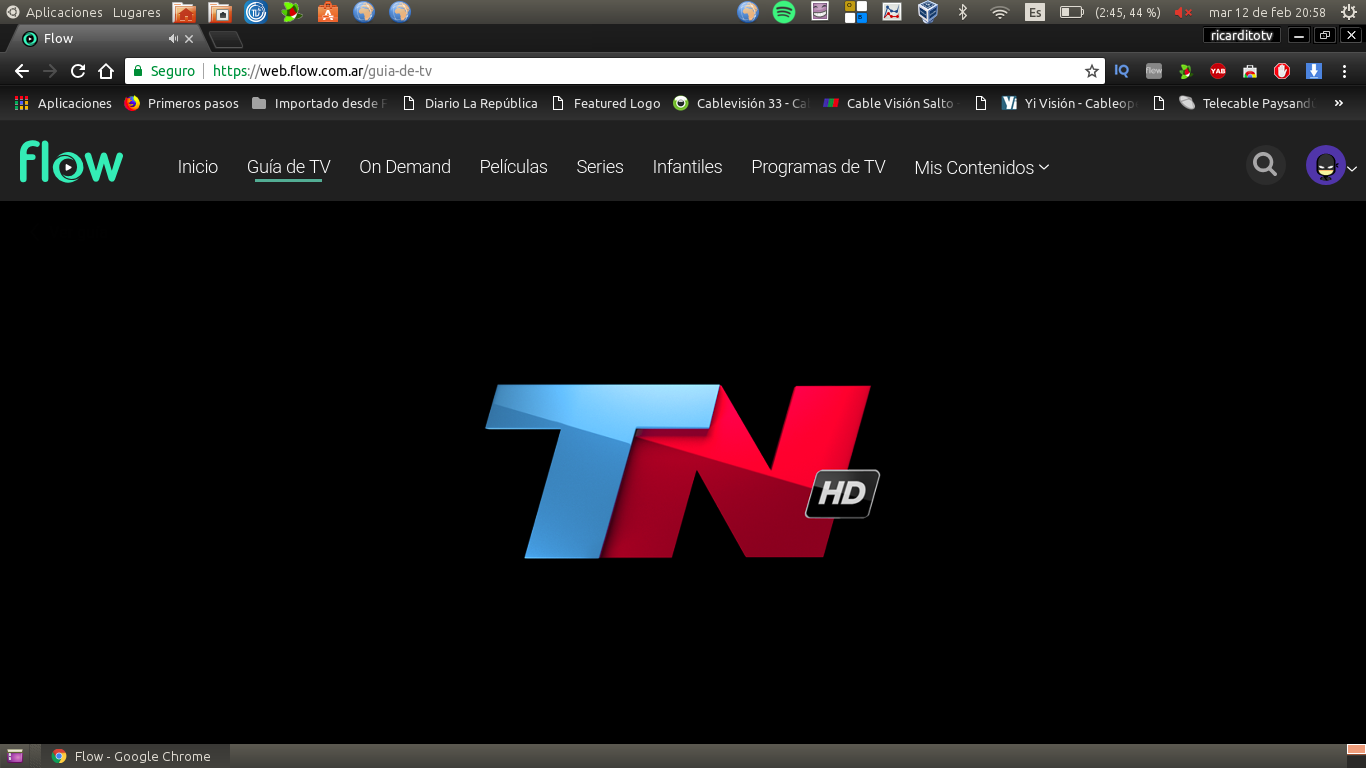Click the ricarditotv Chrome profile button
This screenshot has width=1366, height=768.
[1241, 36]
